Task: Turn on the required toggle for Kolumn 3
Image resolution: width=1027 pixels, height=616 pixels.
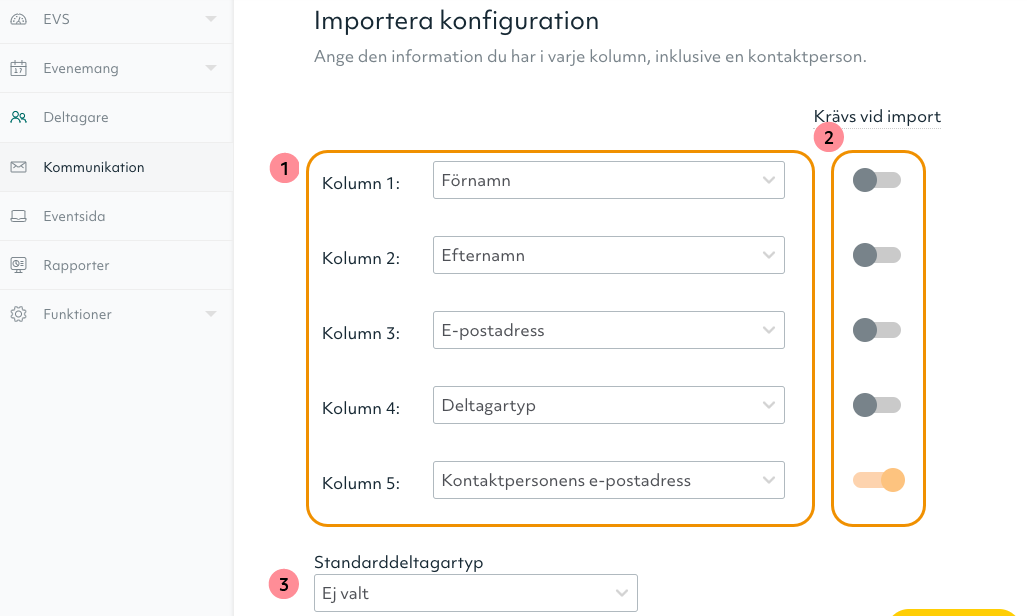Action: [x=877, y=330]
